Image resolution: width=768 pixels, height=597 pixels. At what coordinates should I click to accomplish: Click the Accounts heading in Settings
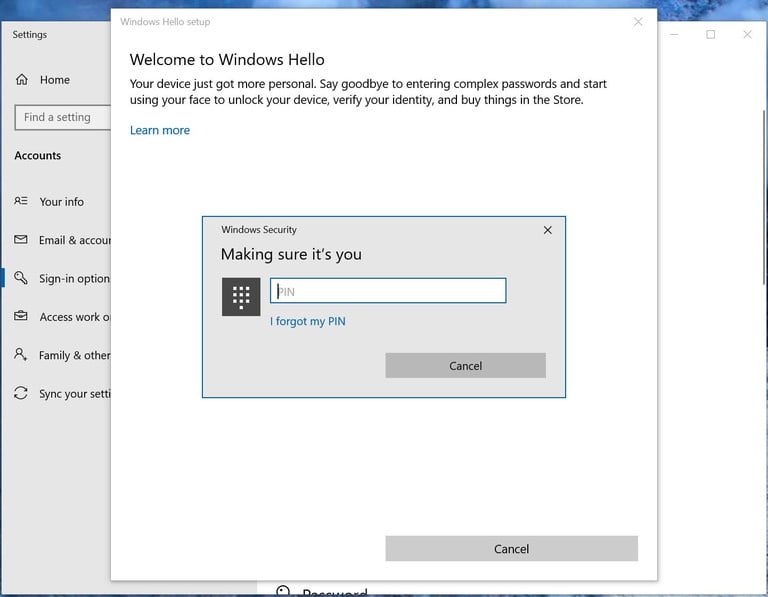click(38, 156)
